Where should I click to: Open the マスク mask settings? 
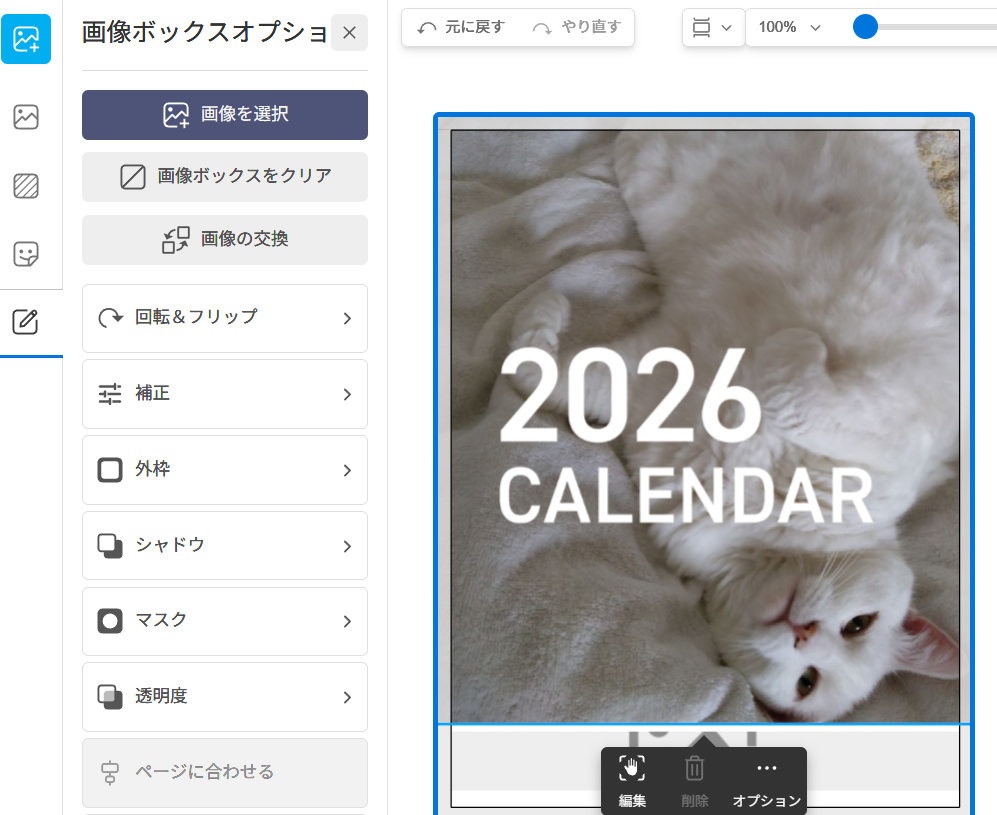pyautogui.click(x=225, y=621)
